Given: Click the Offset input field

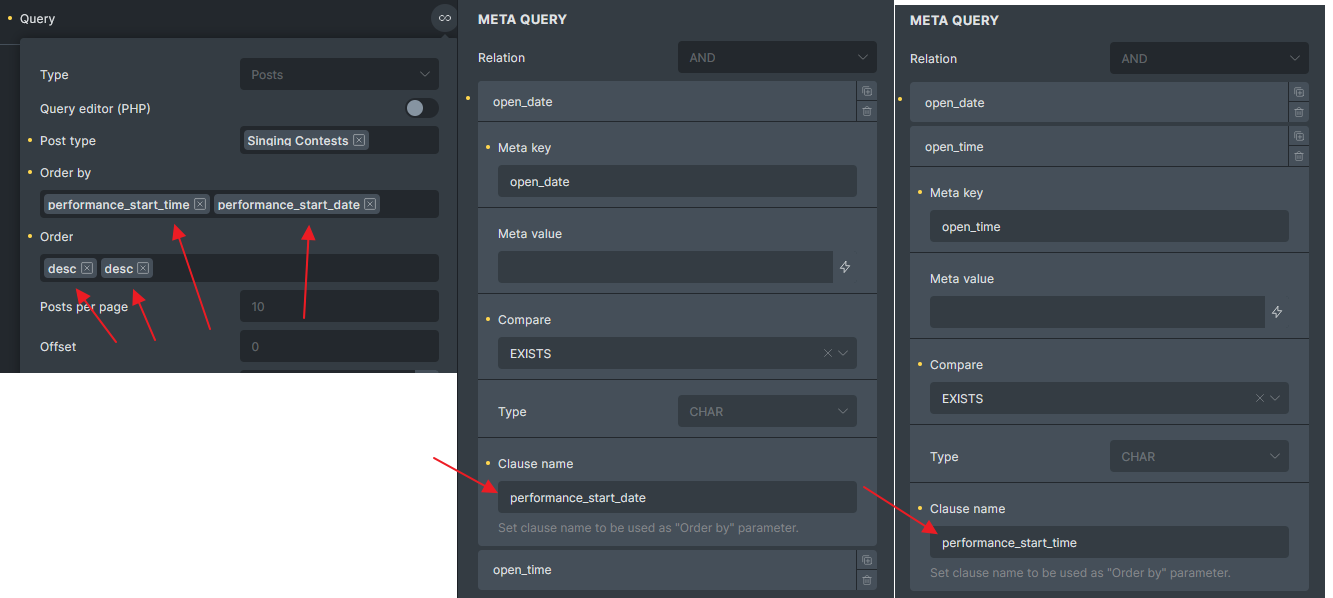Looking at the screenshot, I should (339, 346).
